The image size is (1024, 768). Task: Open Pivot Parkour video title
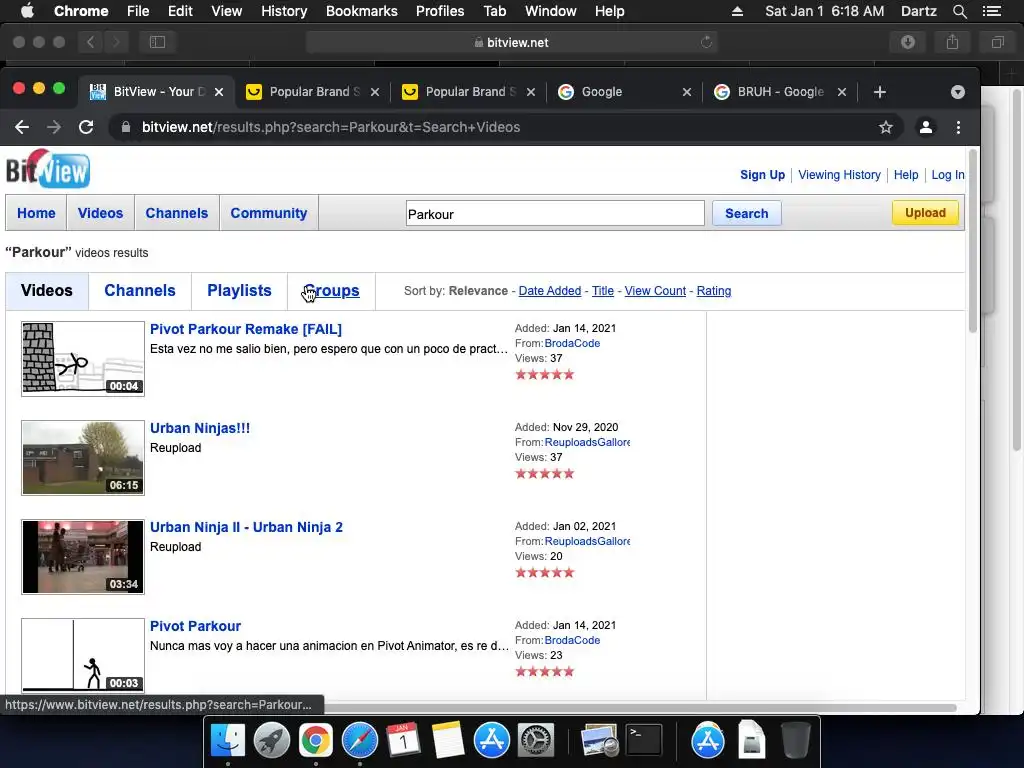point(195,626)
